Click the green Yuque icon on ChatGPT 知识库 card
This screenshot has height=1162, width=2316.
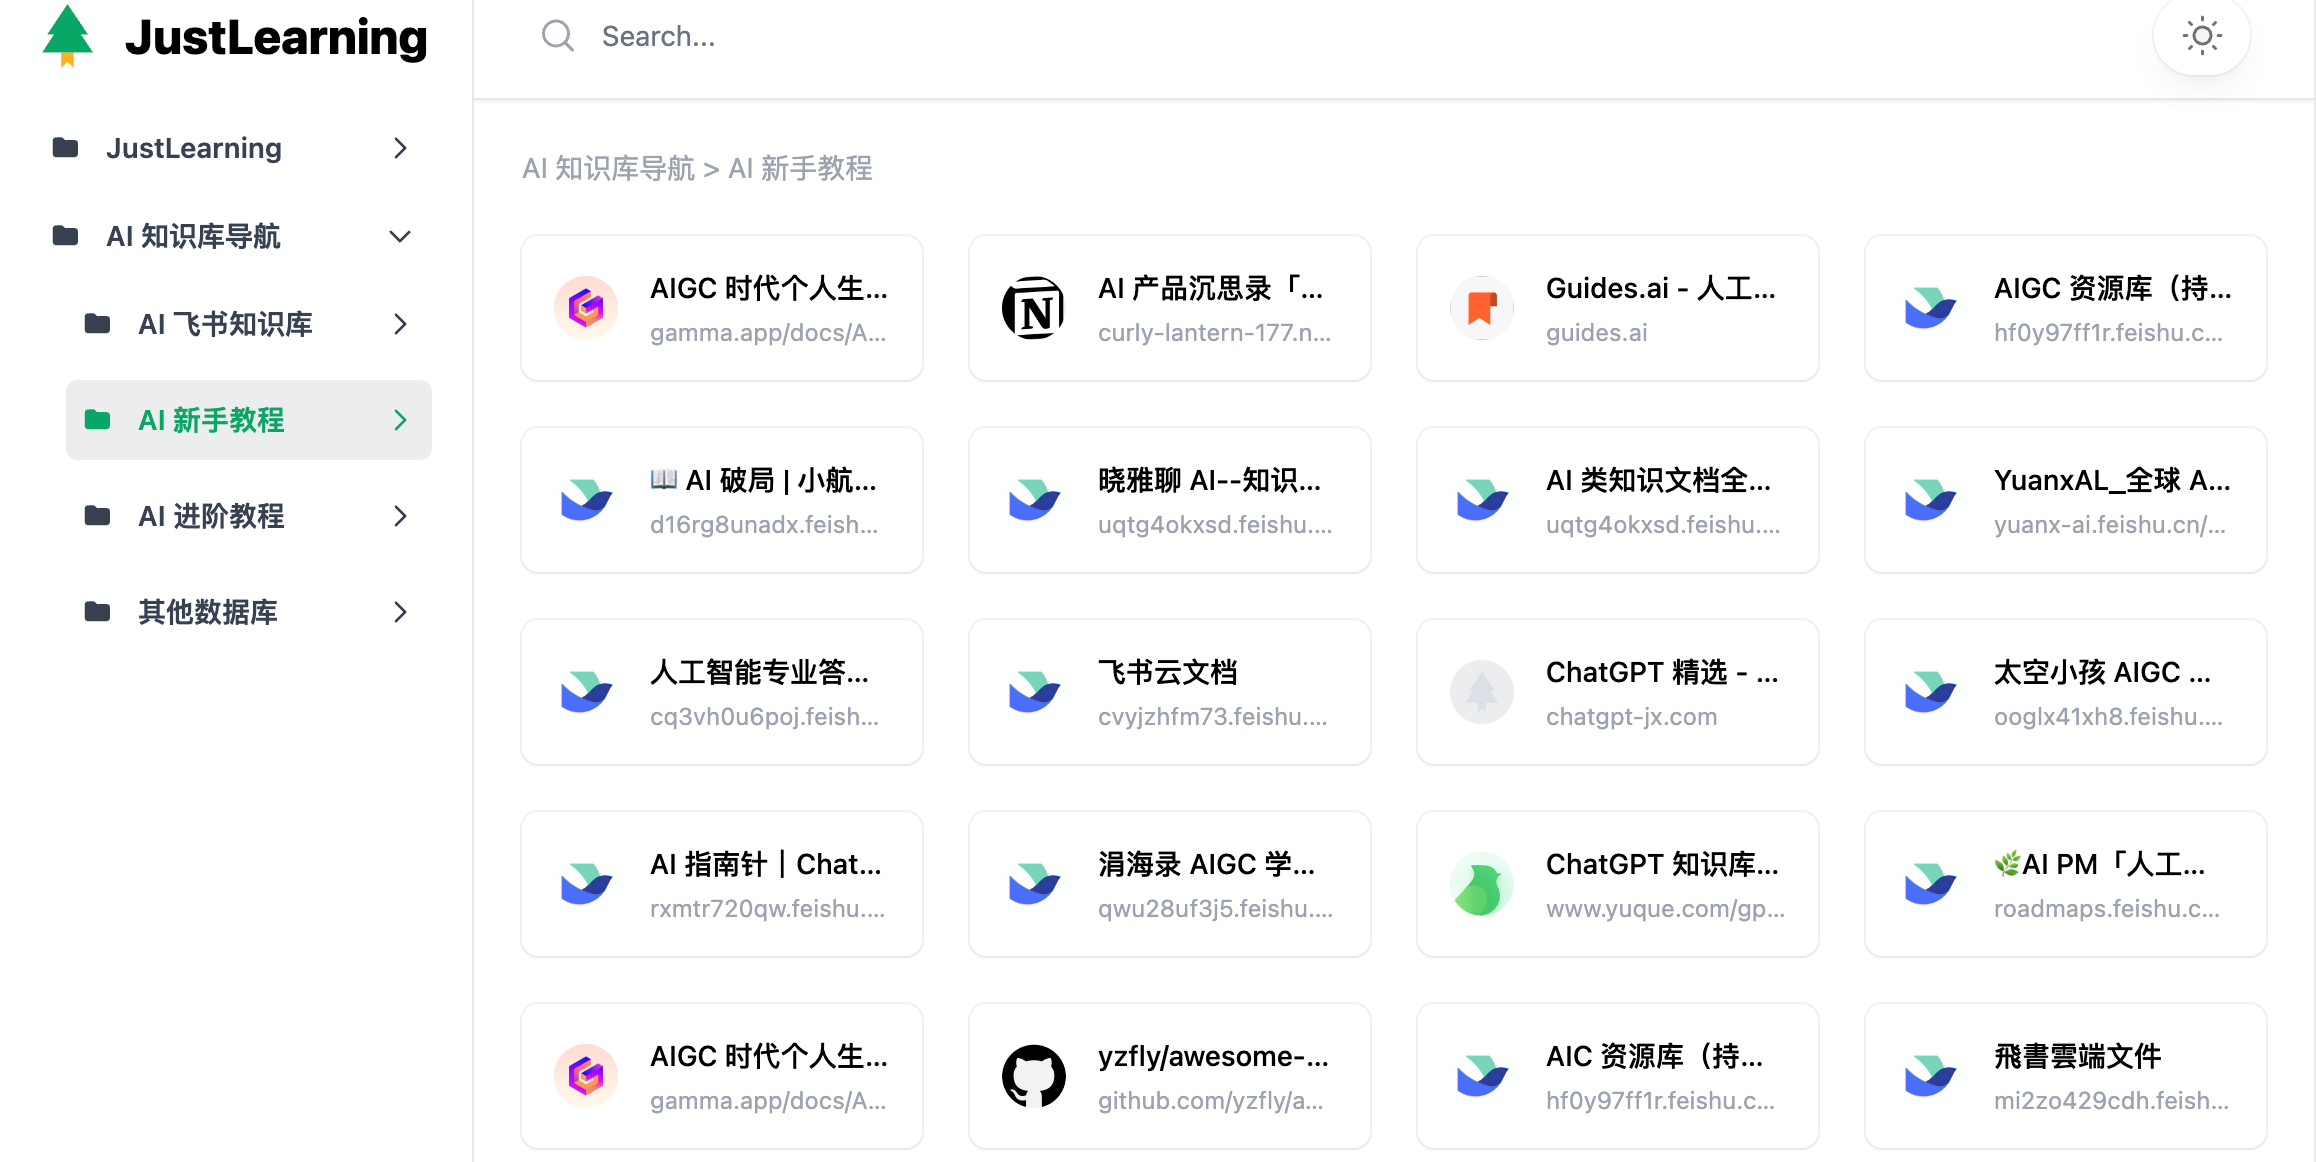click(x=1481, y=884)
